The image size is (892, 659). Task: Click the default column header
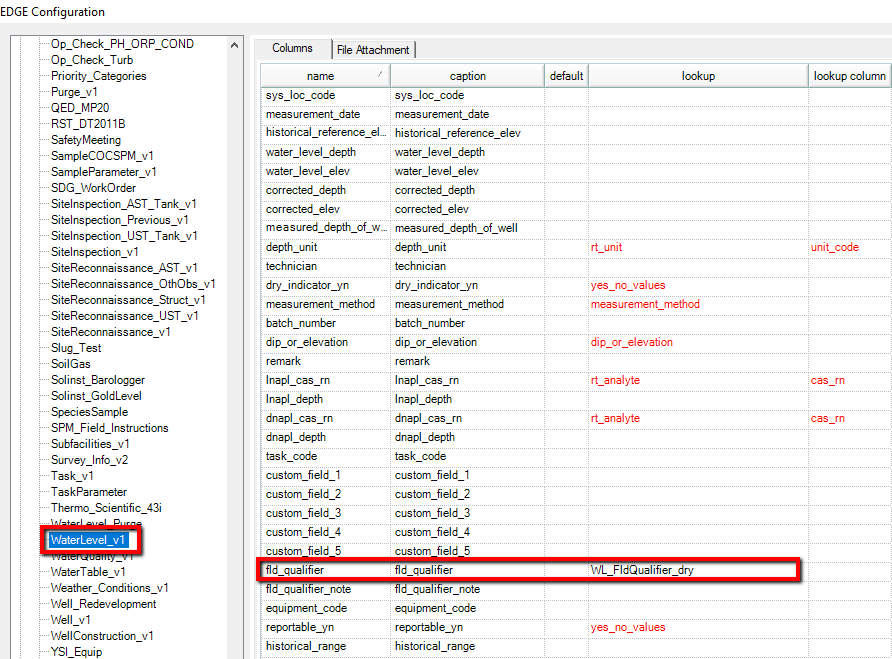[x=566, y=76]
